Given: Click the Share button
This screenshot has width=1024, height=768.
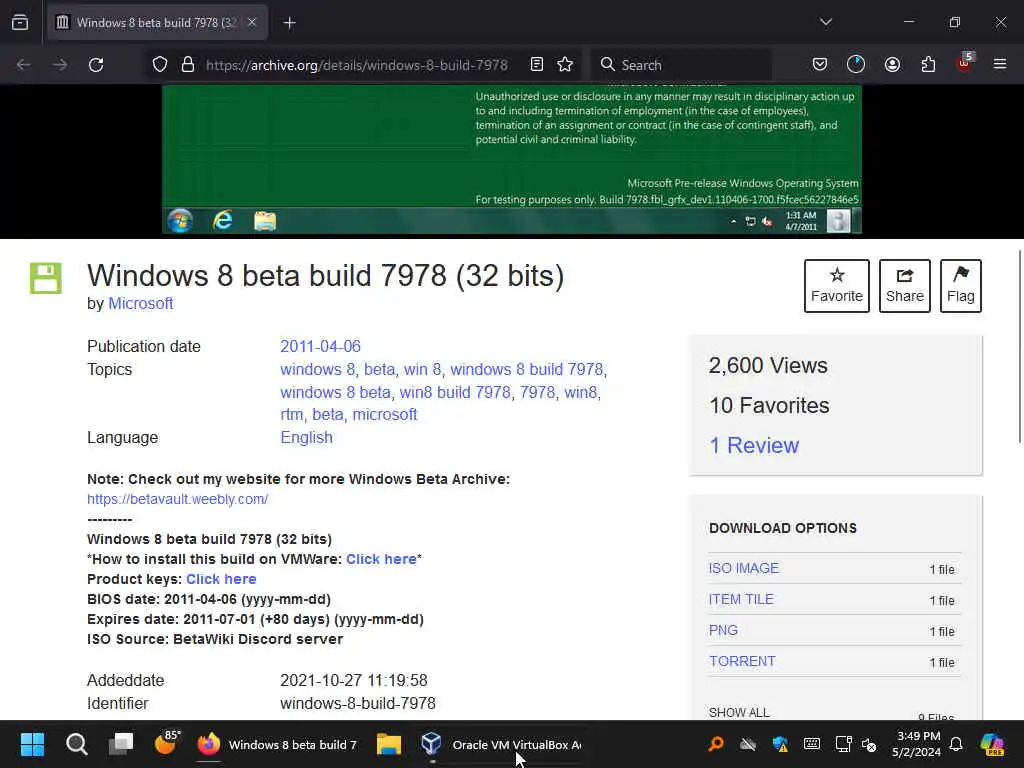Looking at the screenshot, I should (904, 286).
